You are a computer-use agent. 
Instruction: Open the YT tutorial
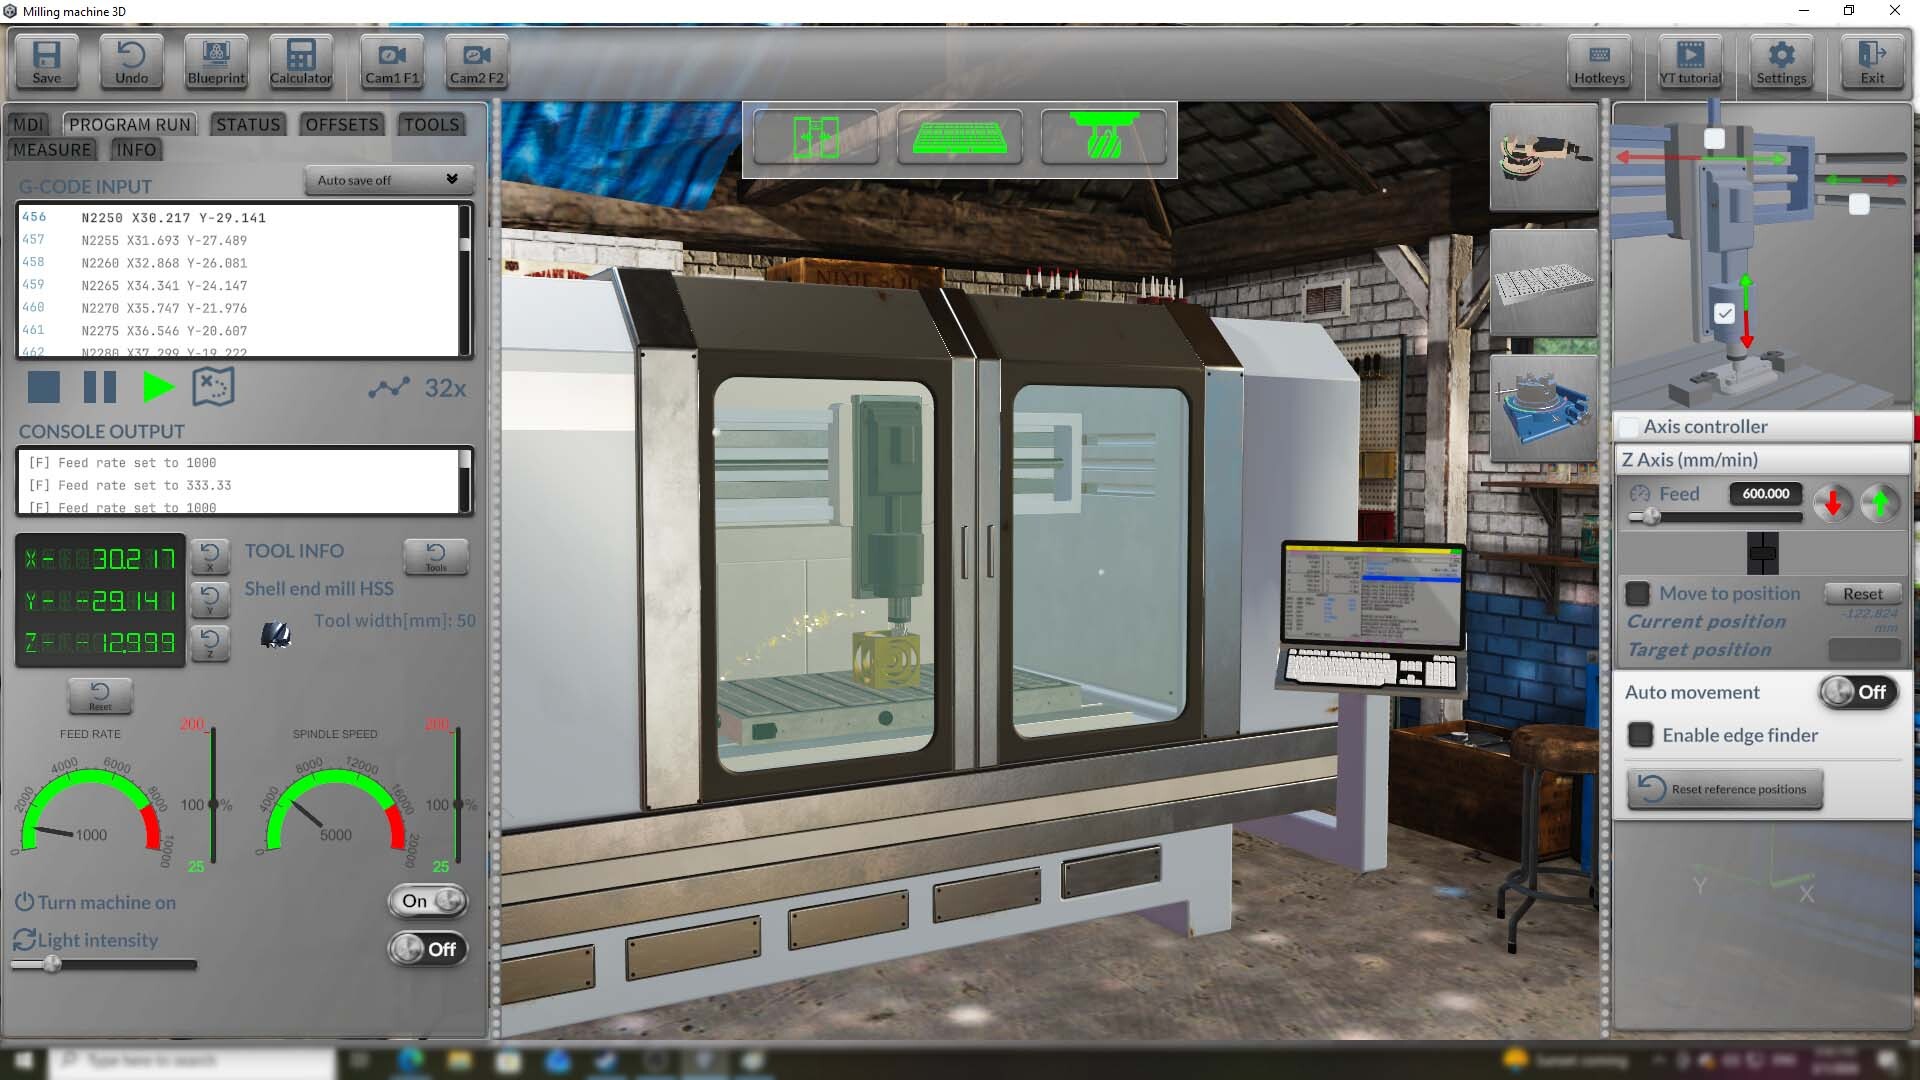(1690, 62)
